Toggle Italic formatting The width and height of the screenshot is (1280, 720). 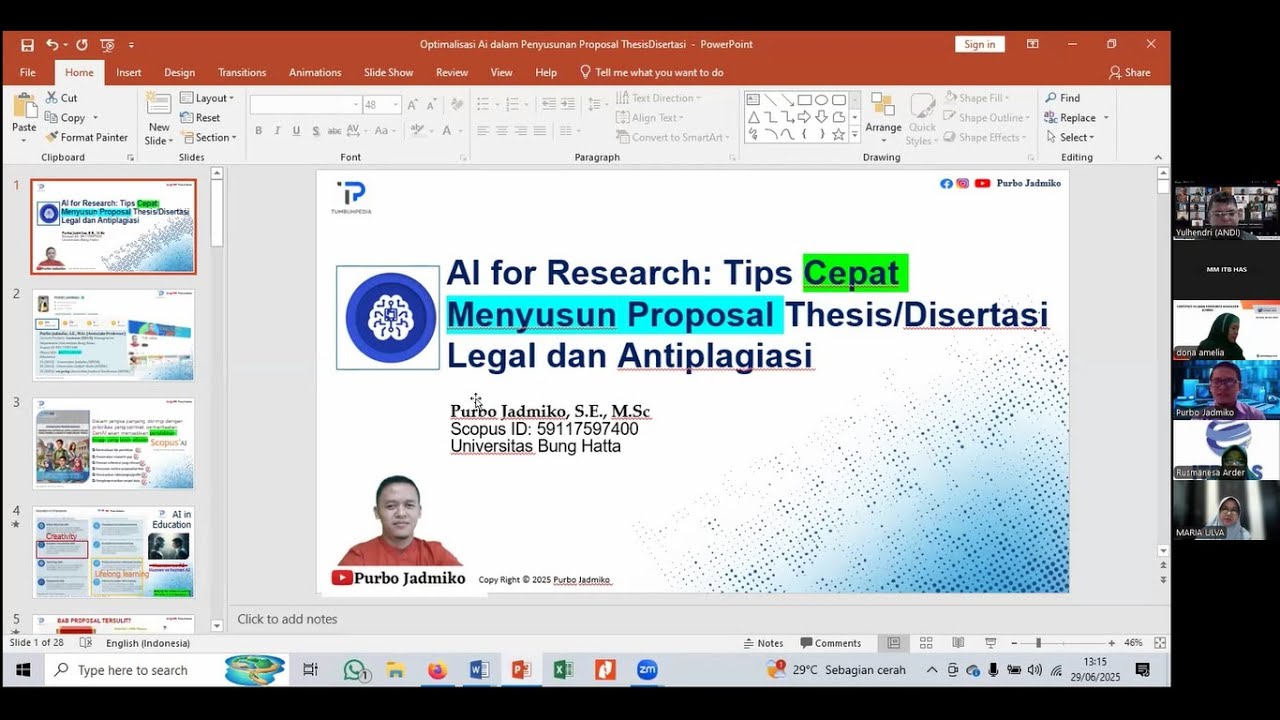pyautogui.click(x=277, y=131)
